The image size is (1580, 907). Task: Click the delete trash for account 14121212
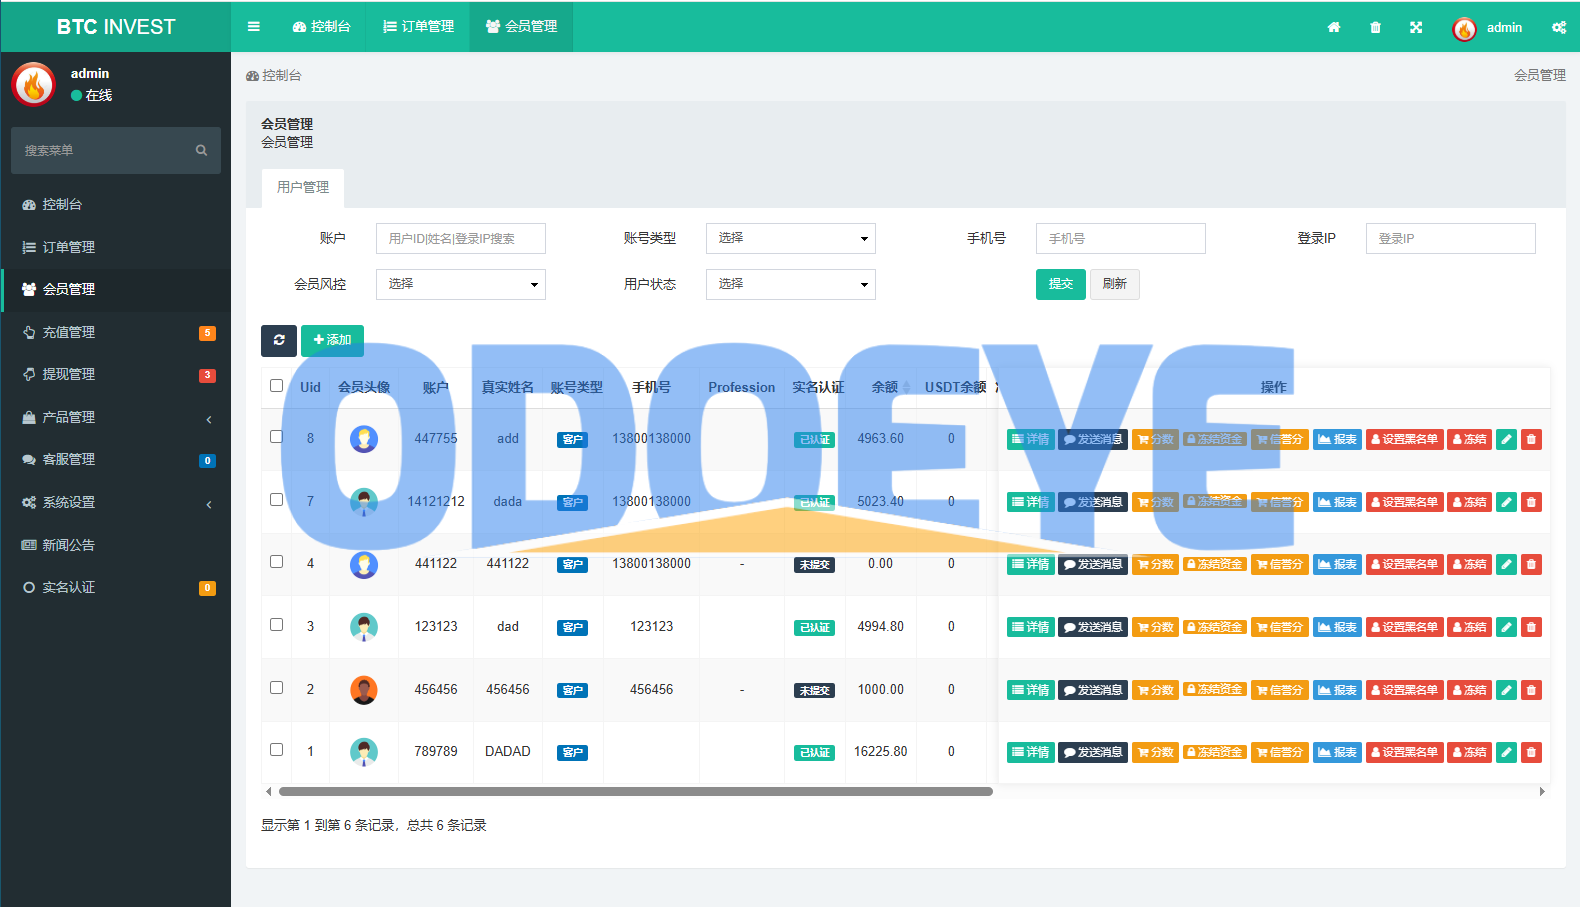(x=1531, y=502)
